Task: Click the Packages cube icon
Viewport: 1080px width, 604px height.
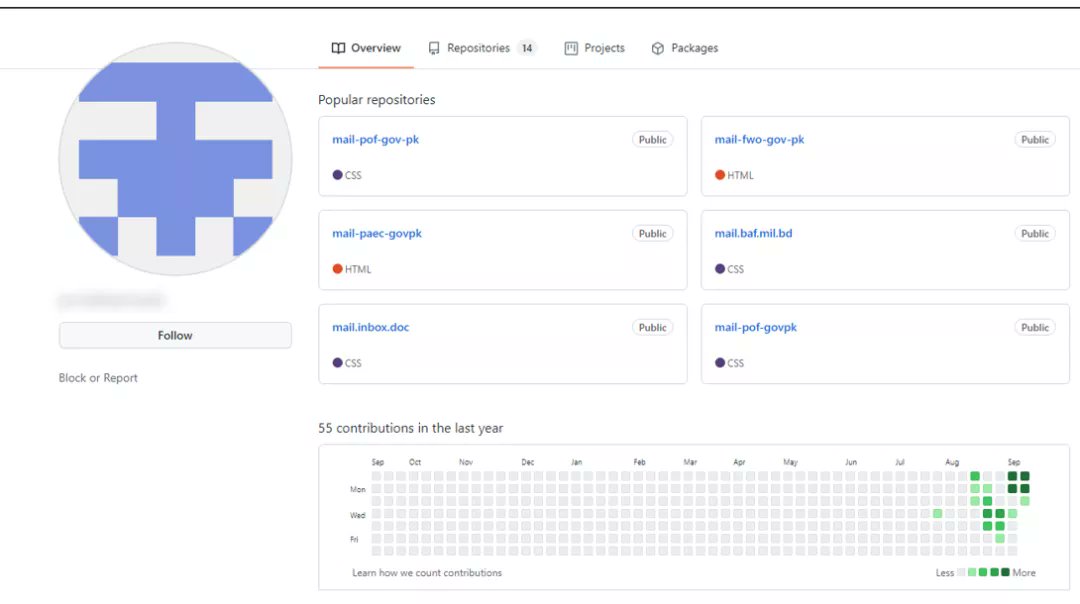Action: pyautogui.click(x=658, y=48)
